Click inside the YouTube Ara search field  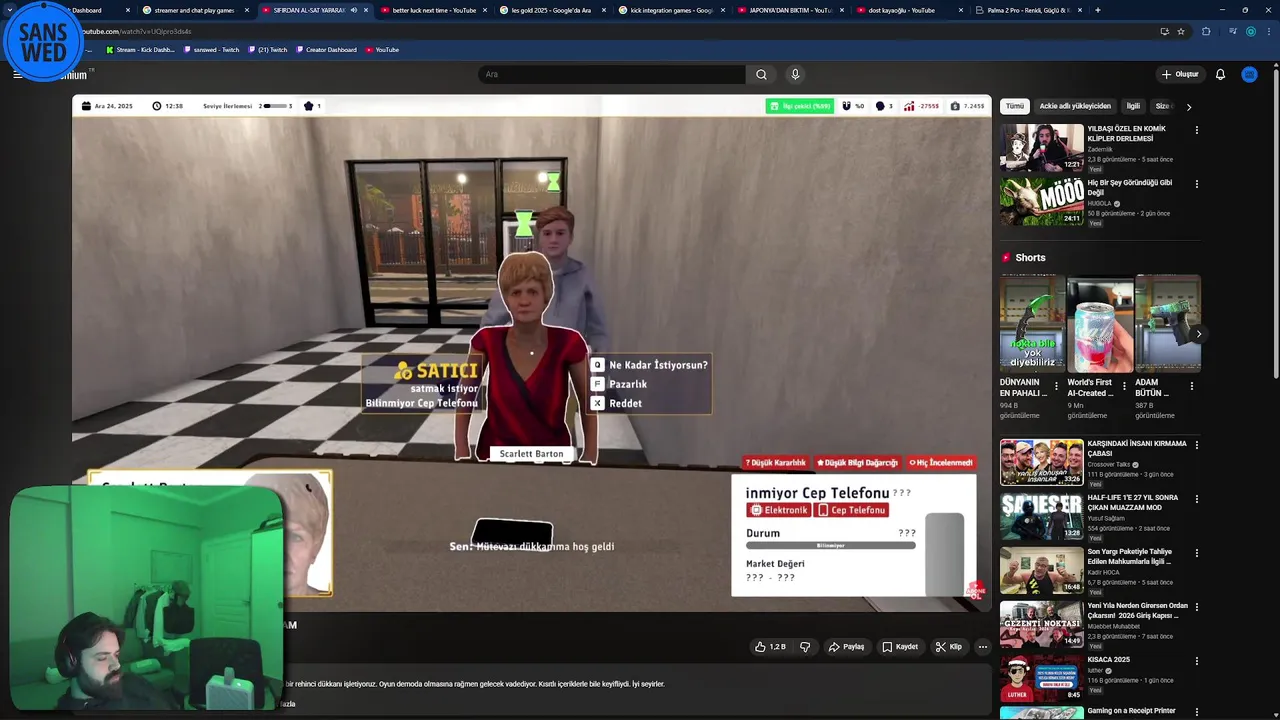coord(612,74)
